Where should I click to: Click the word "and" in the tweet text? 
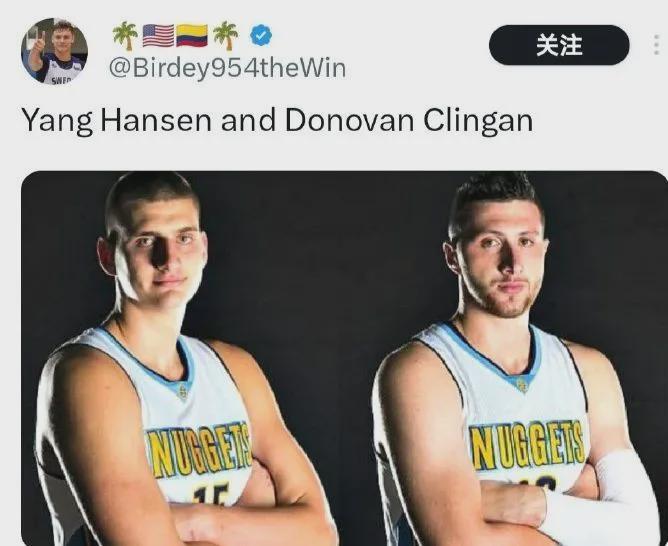248,121
